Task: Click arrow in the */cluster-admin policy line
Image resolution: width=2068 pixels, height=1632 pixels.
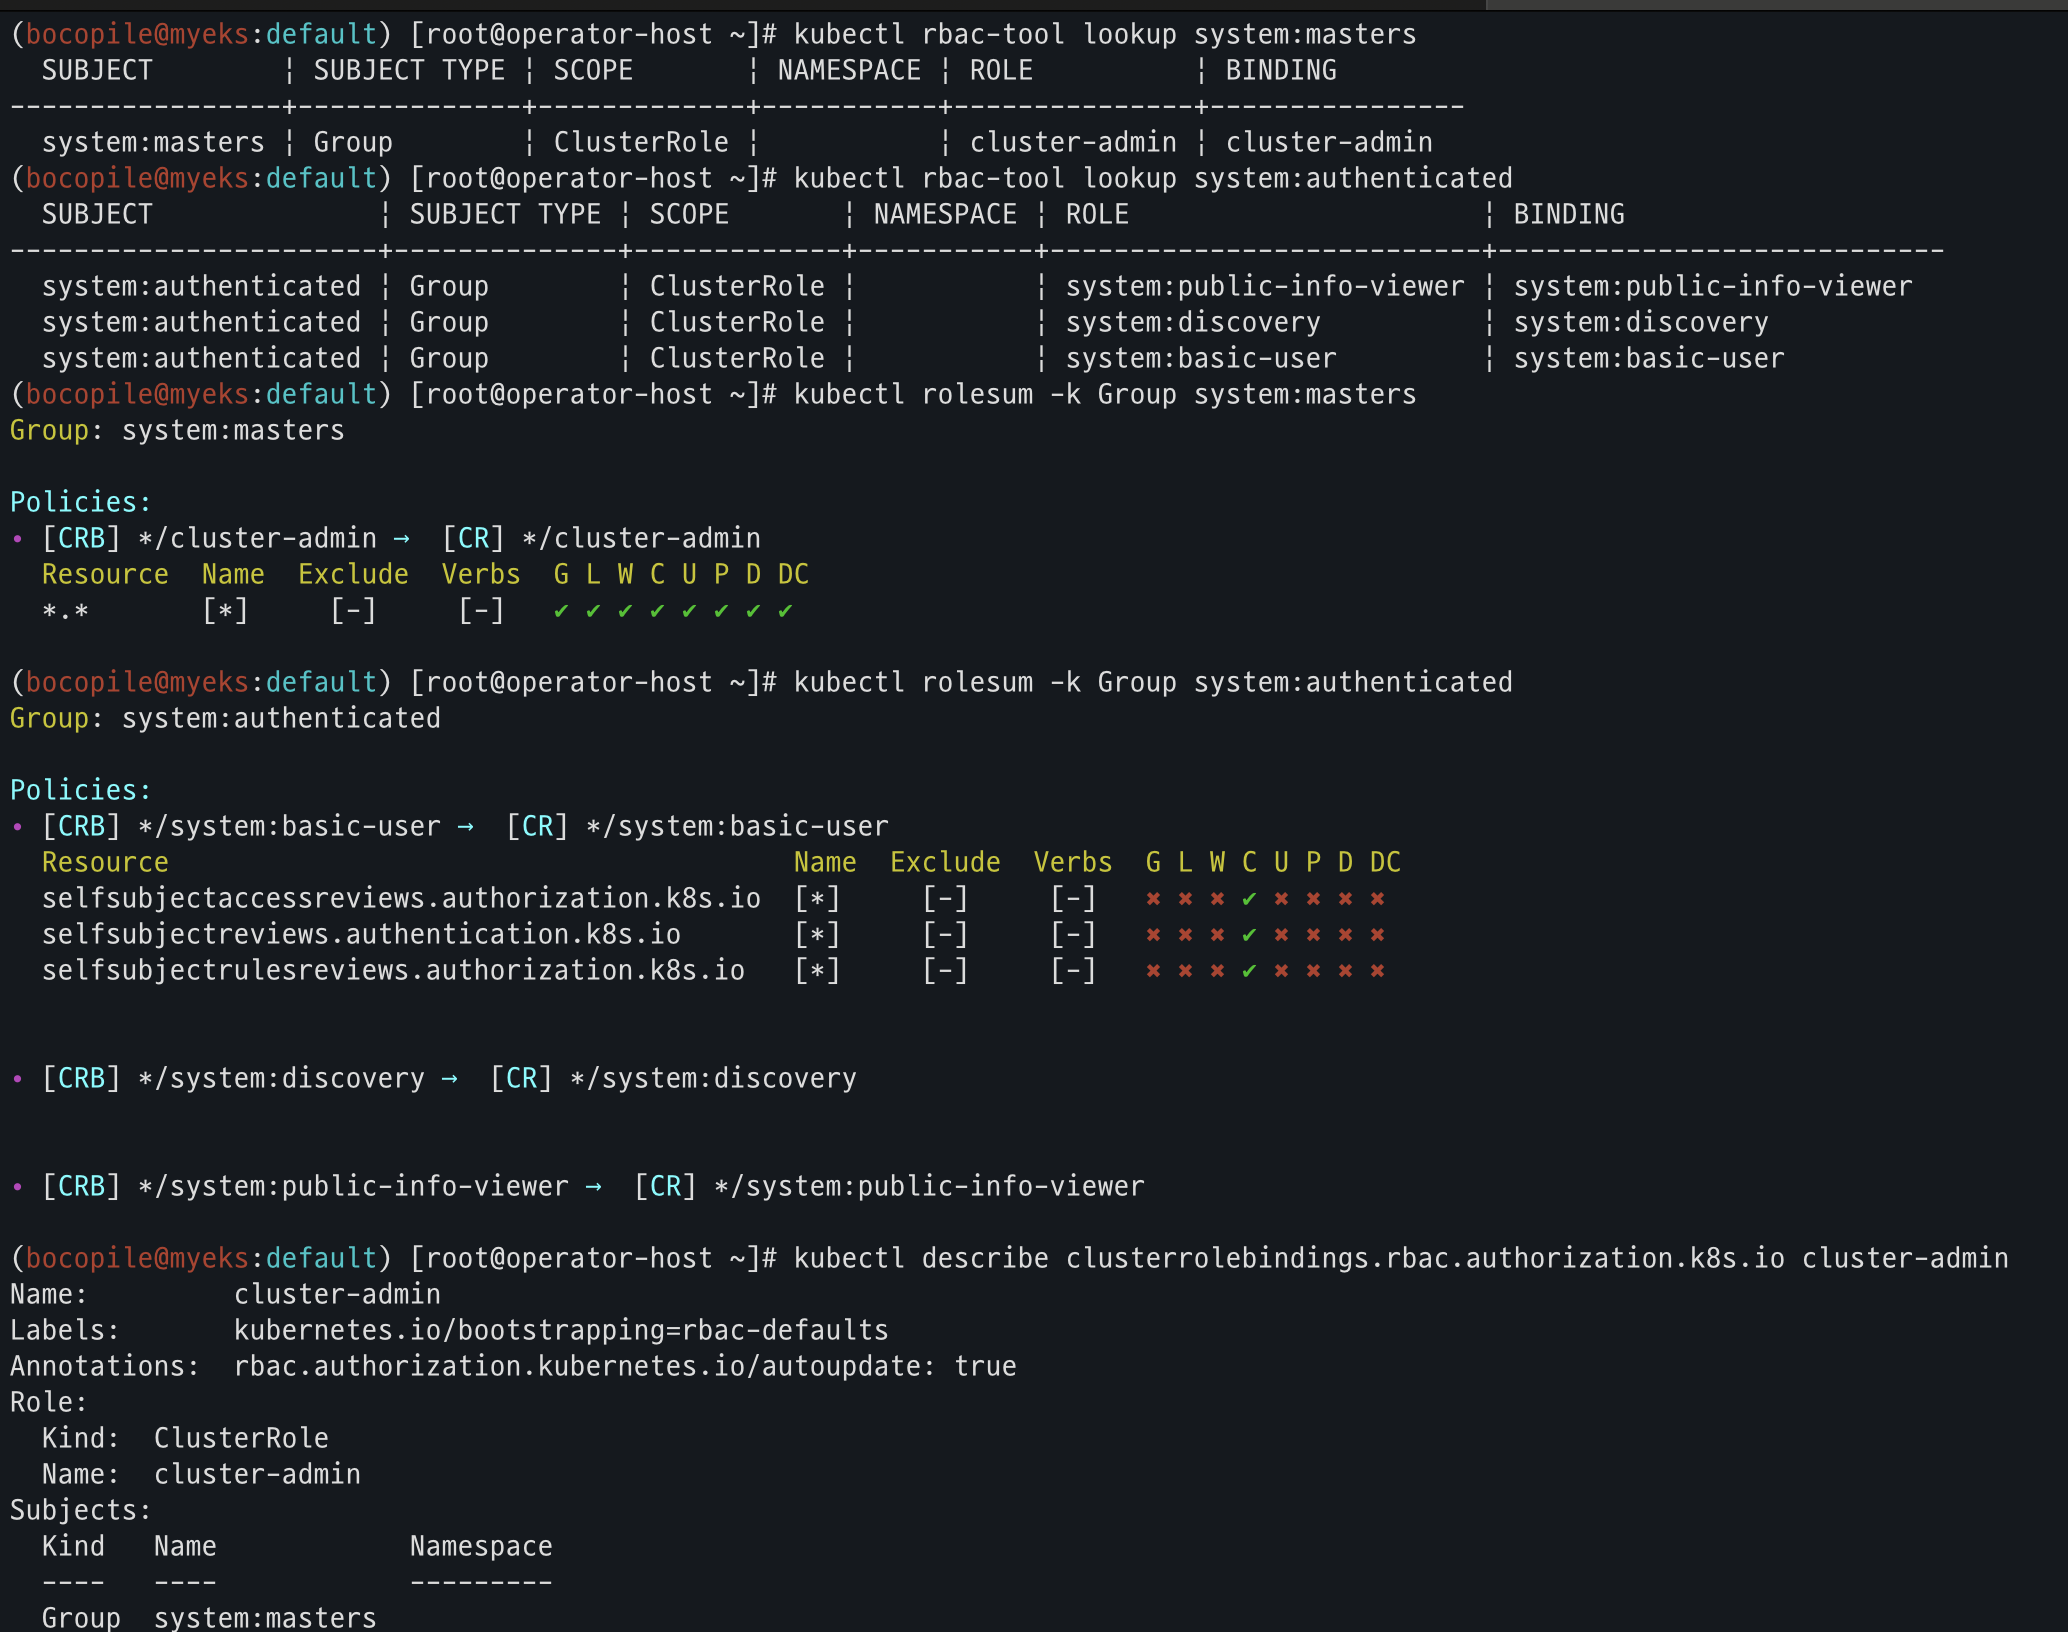Action: pos(401,539)
